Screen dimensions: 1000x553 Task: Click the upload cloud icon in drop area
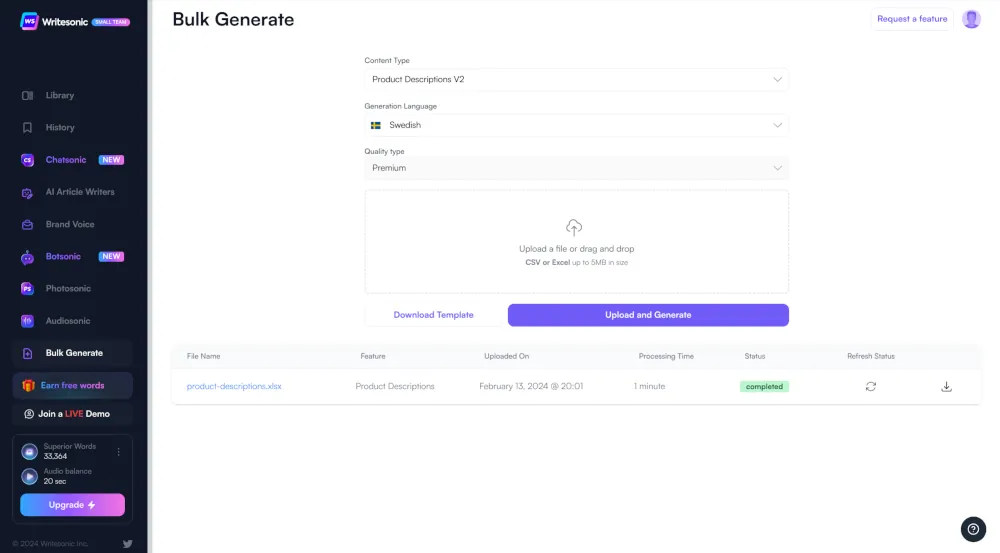574,228
